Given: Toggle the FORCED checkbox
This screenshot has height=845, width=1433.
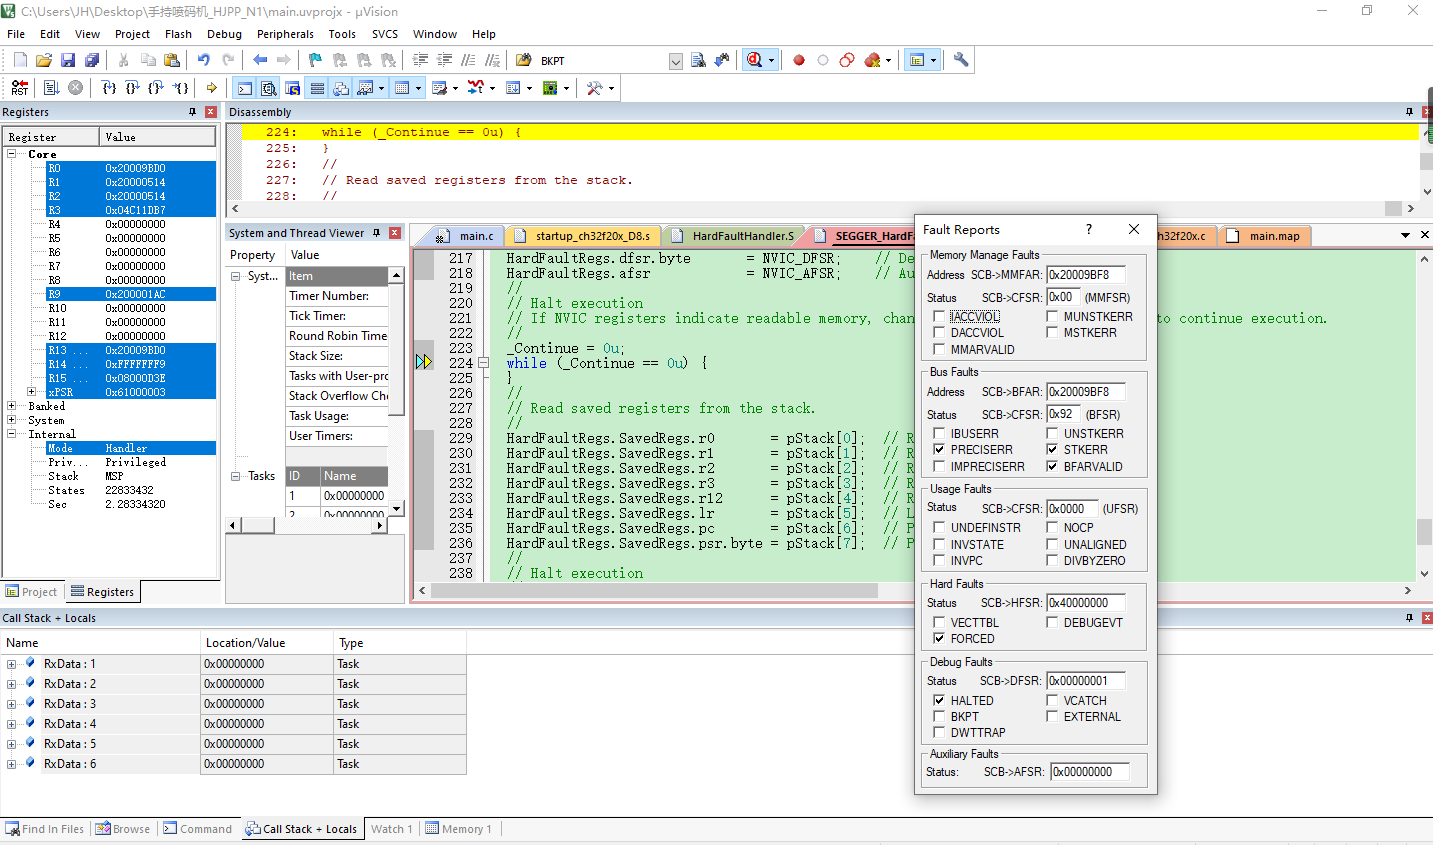Looking at the screenshot, I should pyautogui.click(x=939, y=639).
